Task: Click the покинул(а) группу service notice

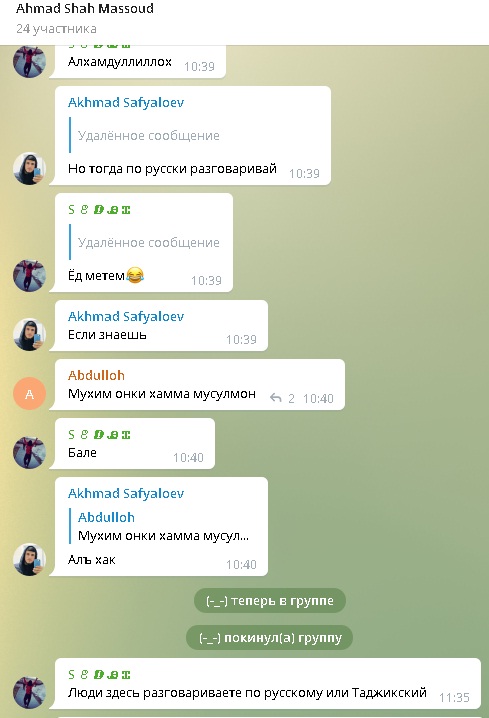Action: [270, 638]
